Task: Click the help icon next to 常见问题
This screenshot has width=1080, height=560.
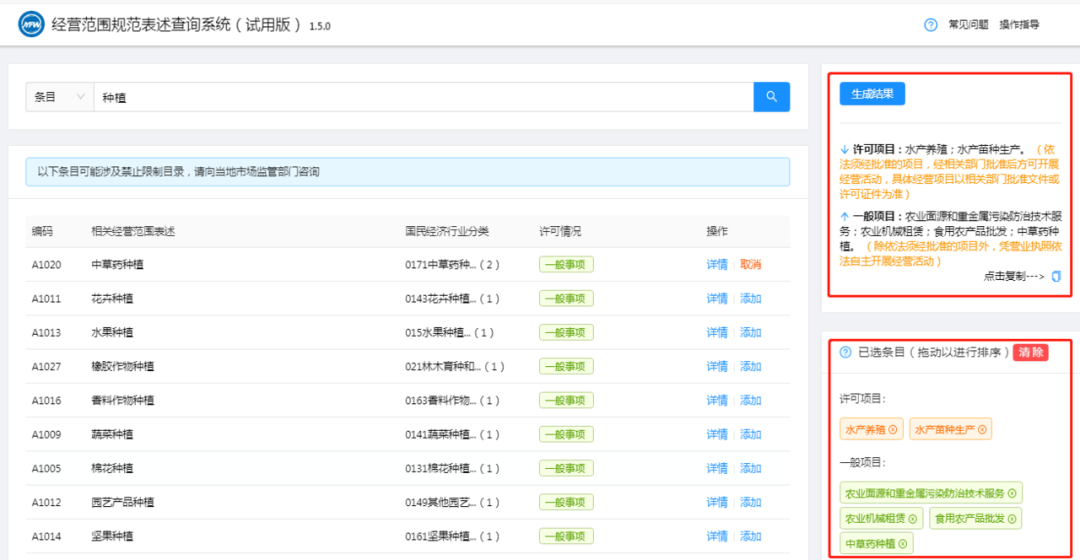Action: (930, 25)
